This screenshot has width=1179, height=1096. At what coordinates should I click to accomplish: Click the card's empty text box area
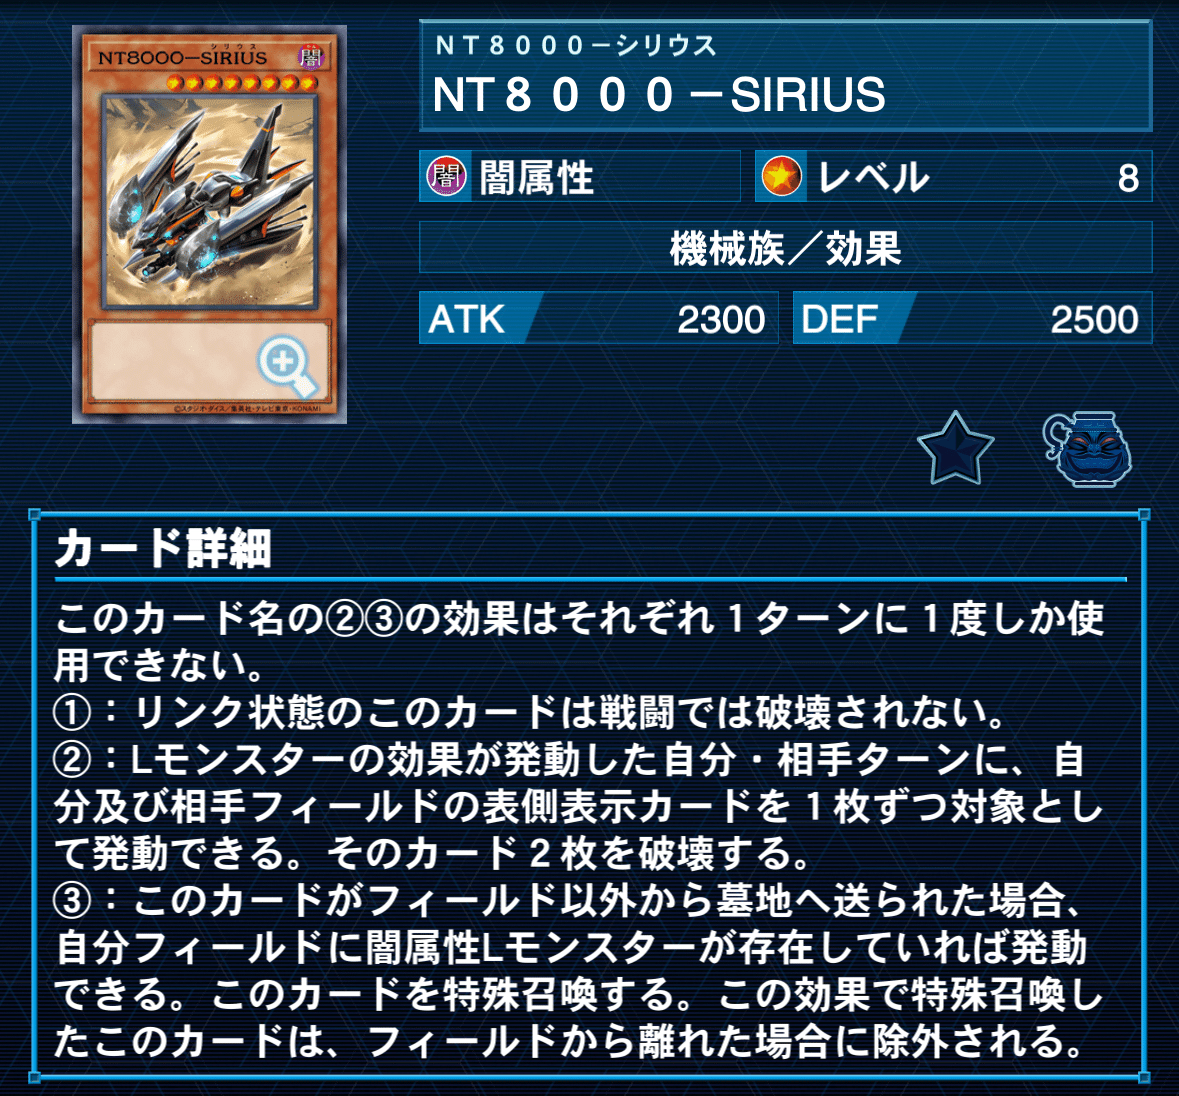[210, 361]
